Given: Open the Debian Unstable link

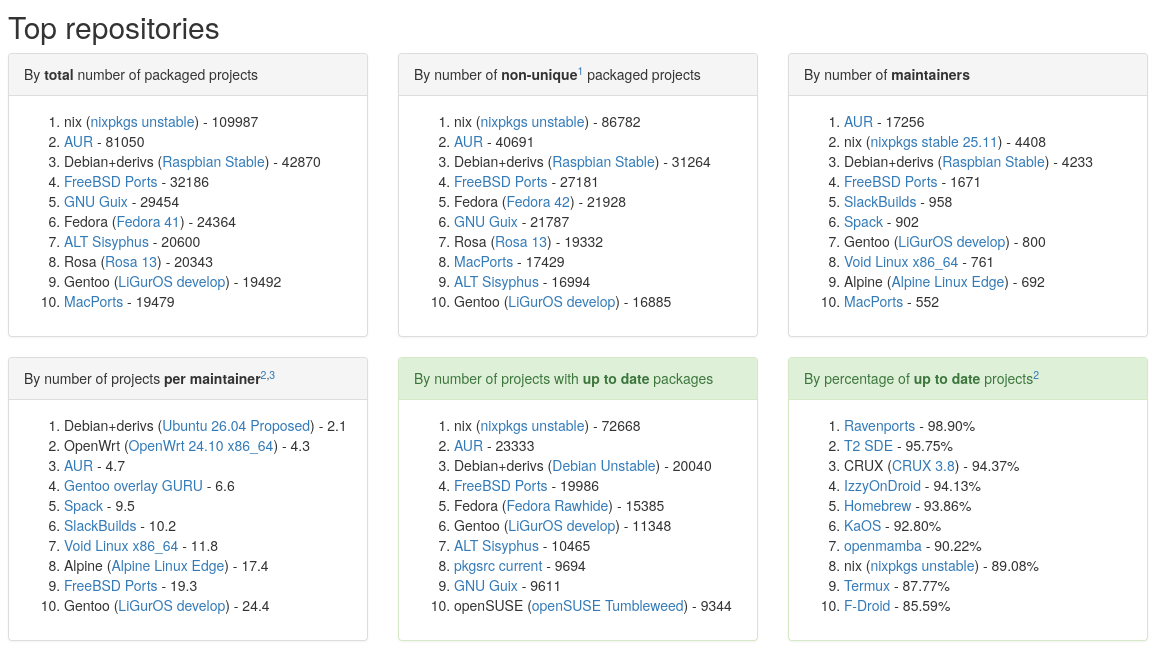Looking at the screenshot, I should 604,466.
